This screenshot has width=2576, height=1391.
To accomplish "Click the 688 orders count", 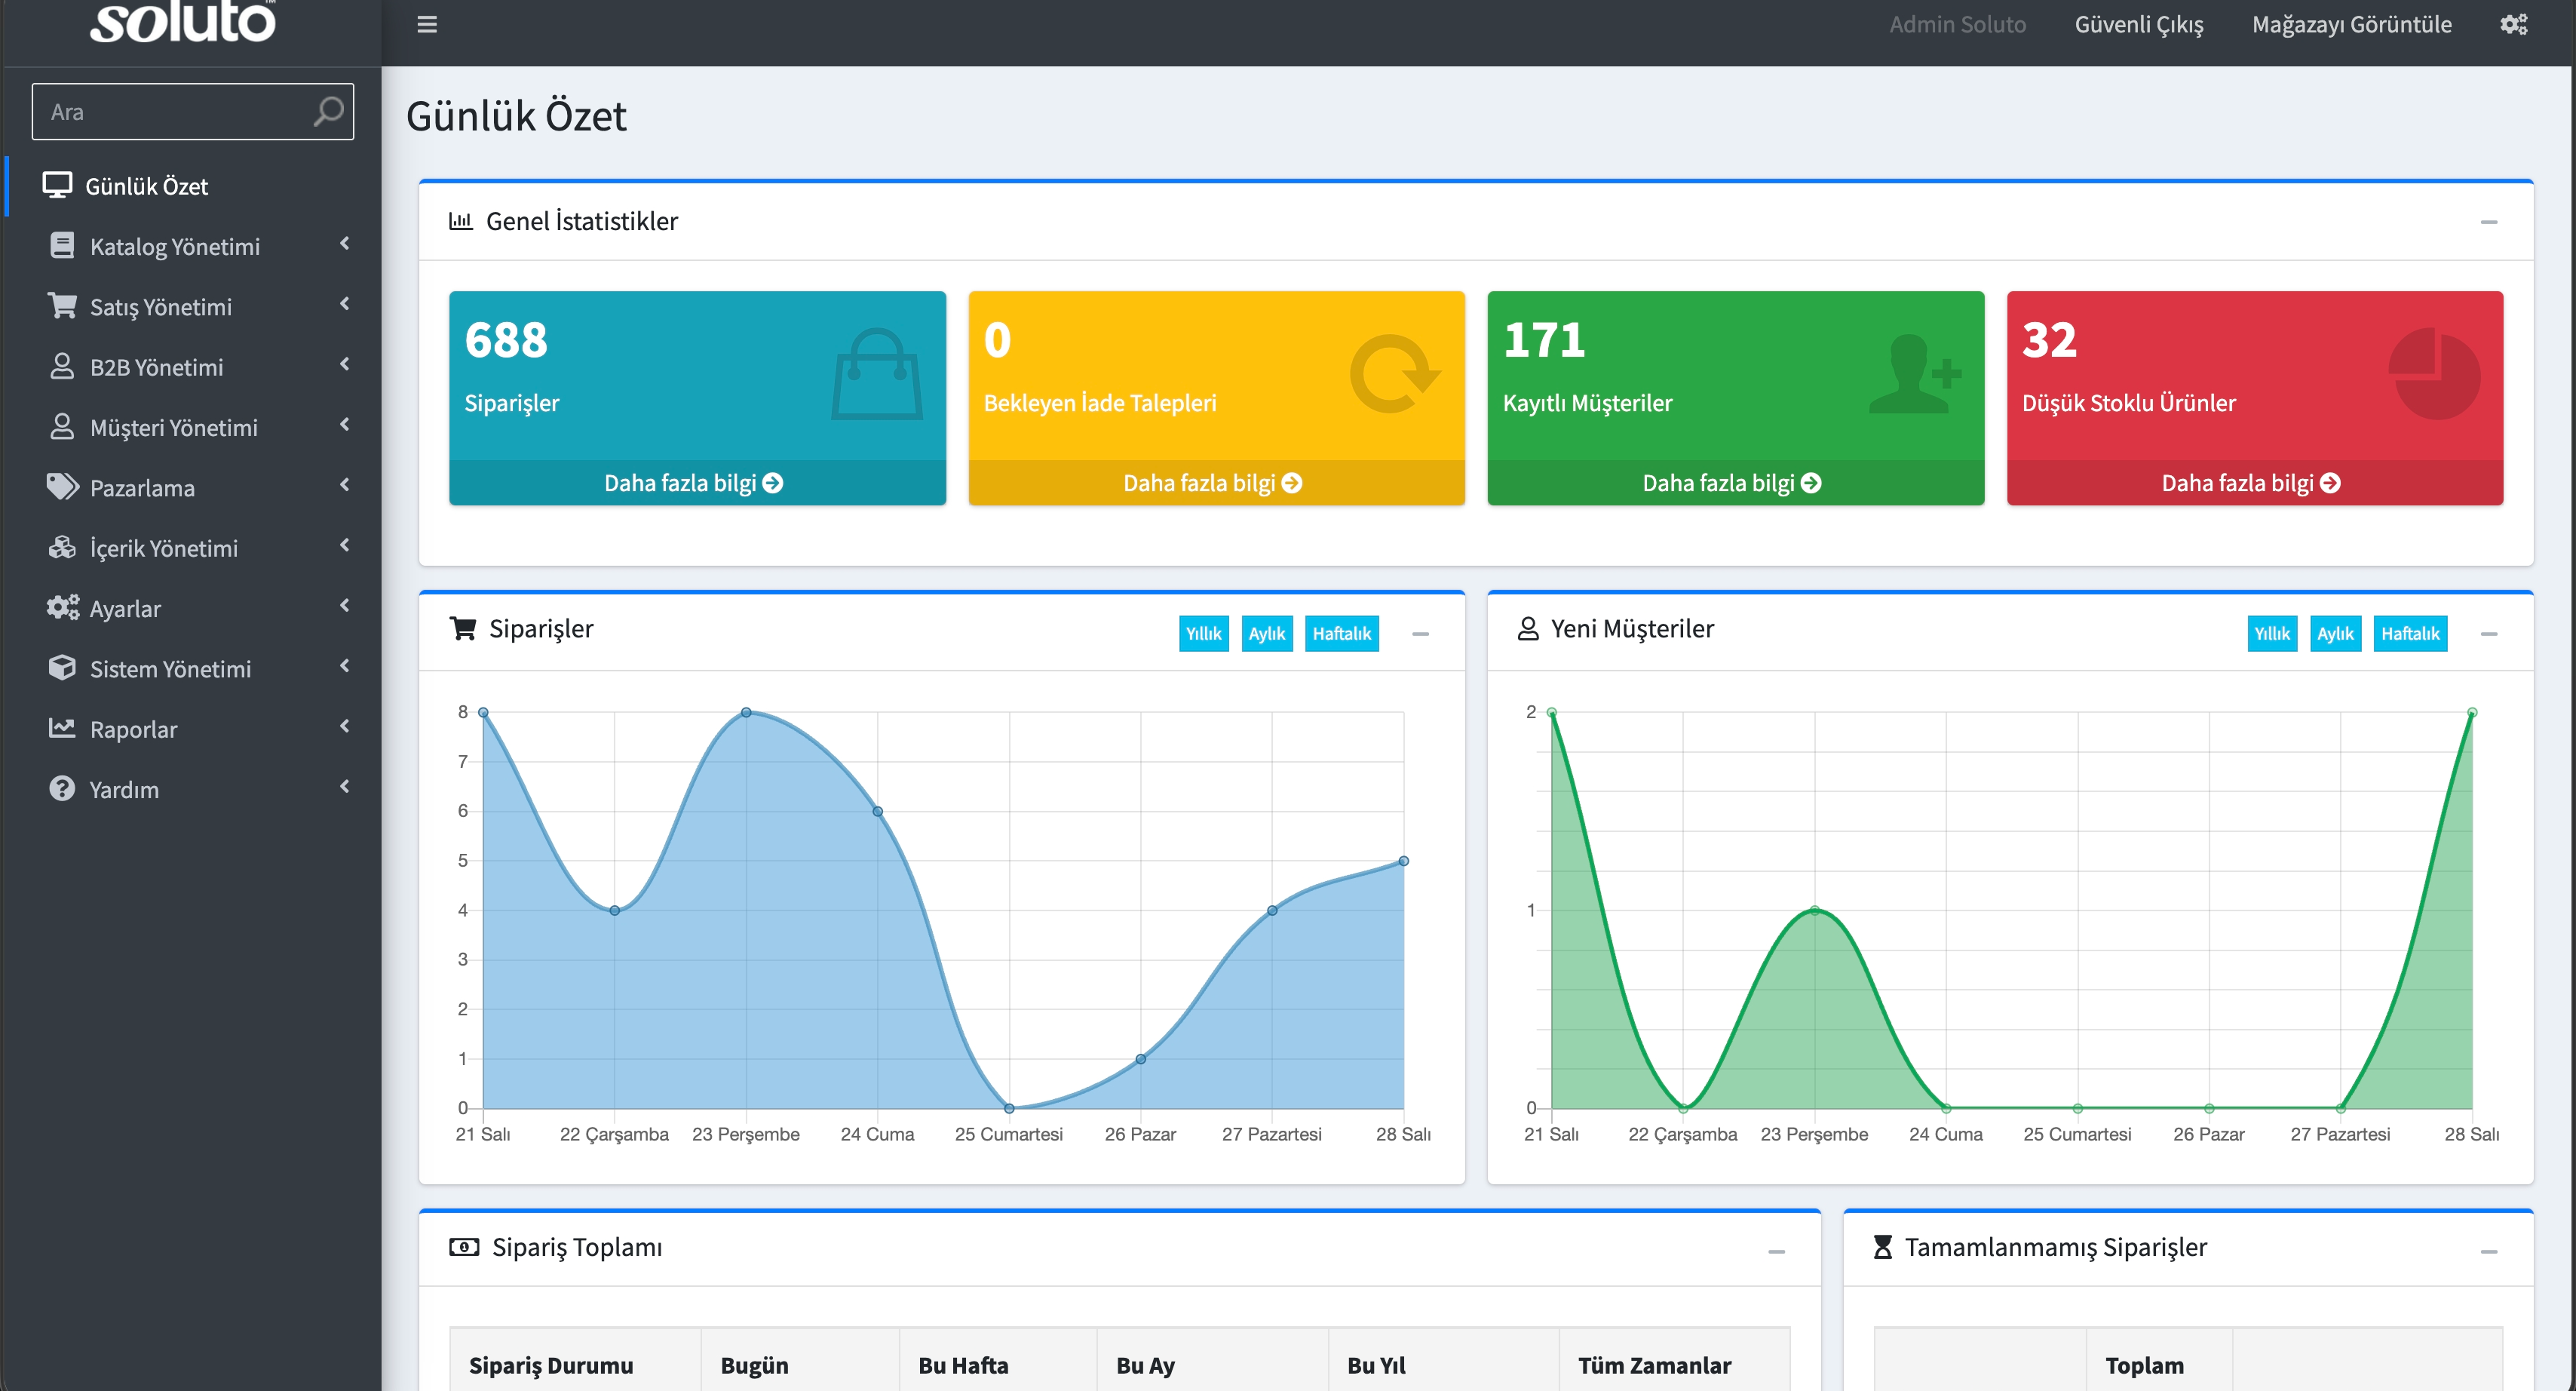I will [x=506, y=340].
